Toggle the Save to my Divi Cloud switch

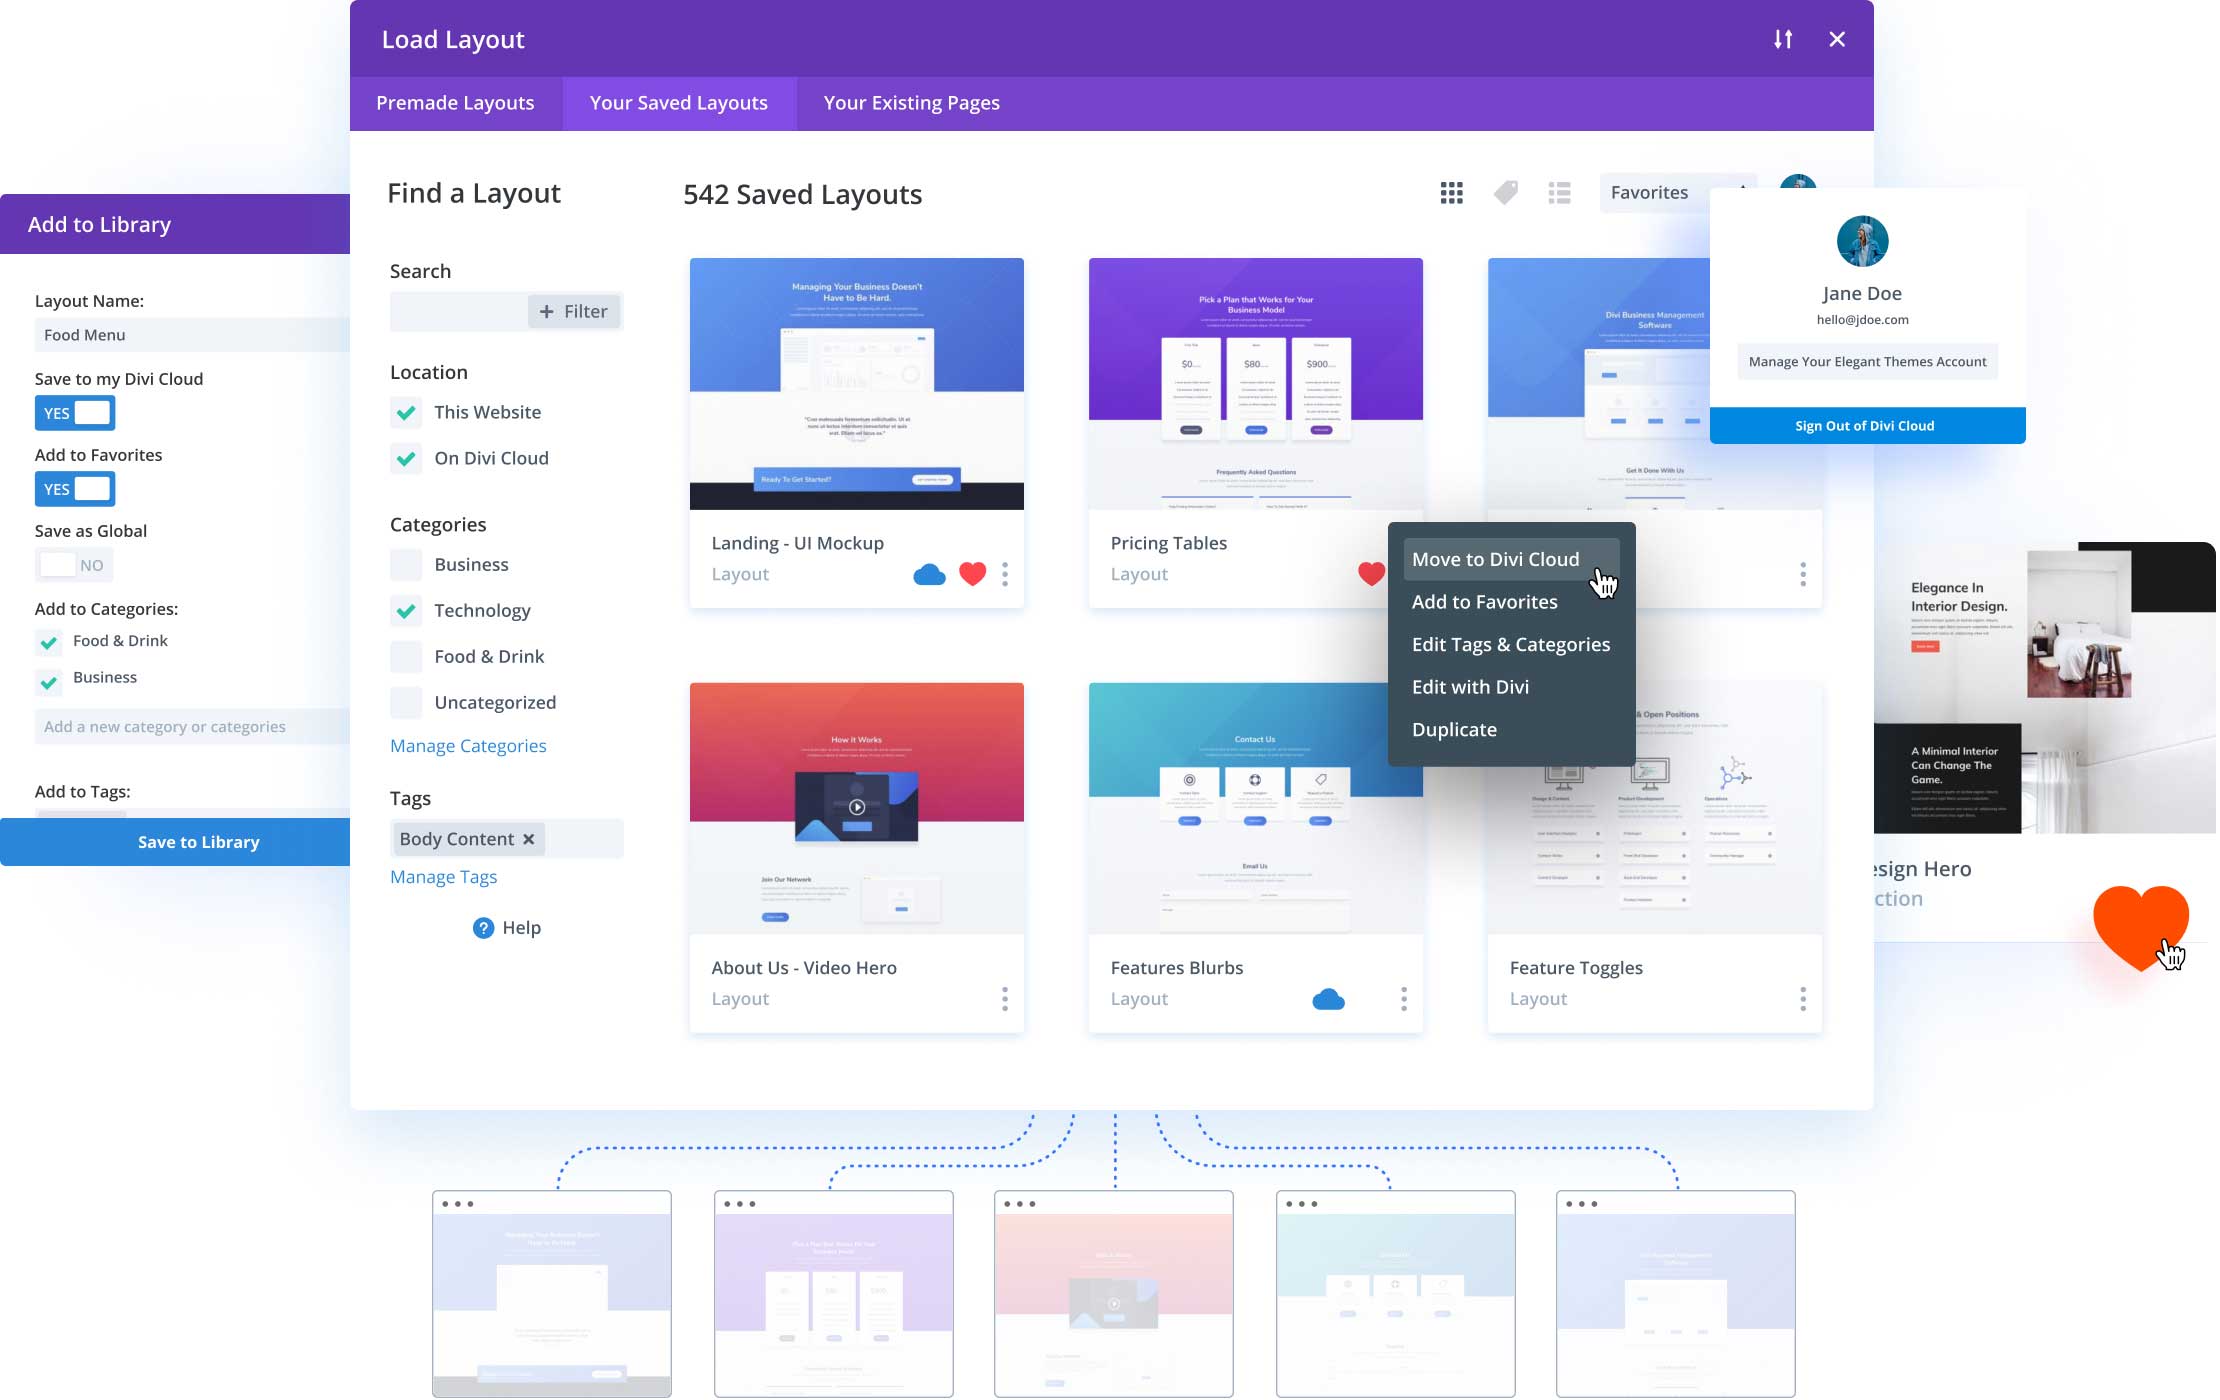74,411
